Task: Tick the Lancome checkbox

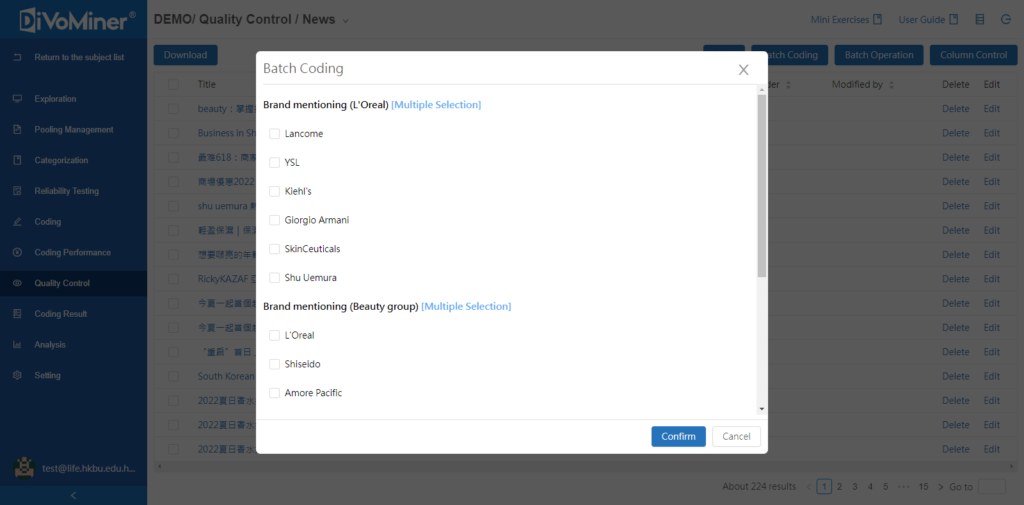Action: point(274,134)
